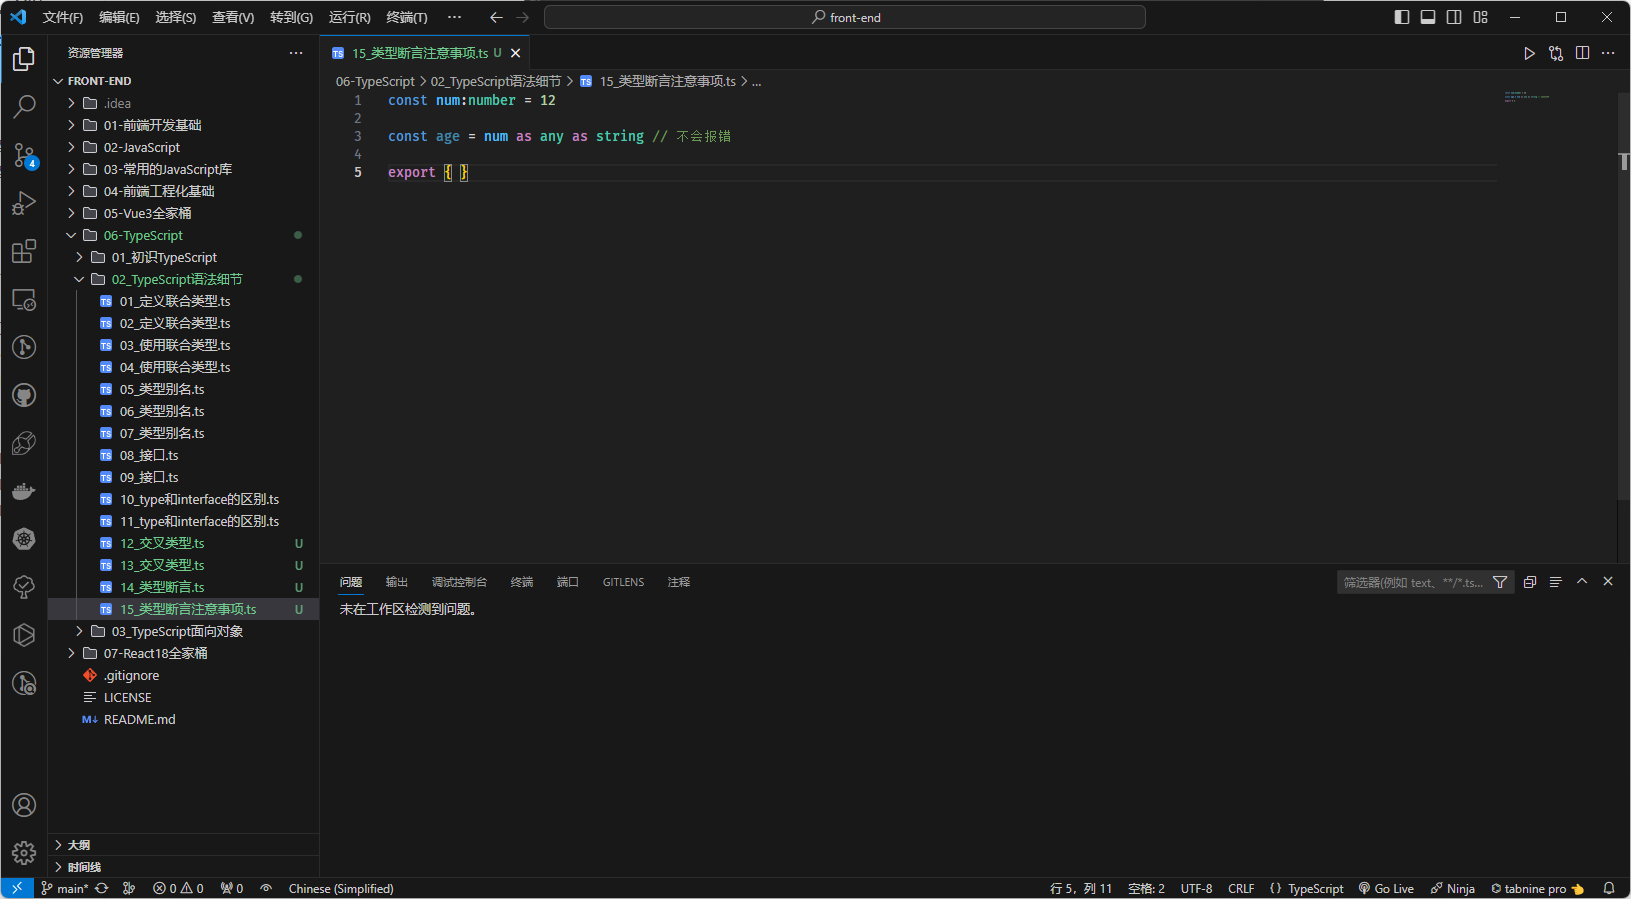
Task: Expand the 07-React18全家桶 folder
Action: [183, 653]
